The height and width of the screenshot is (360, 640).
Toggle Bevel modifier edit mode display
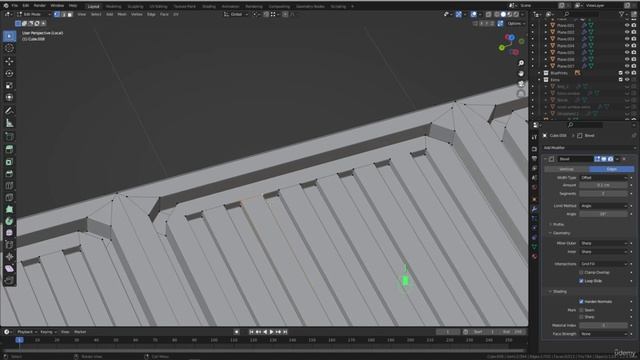597,159
